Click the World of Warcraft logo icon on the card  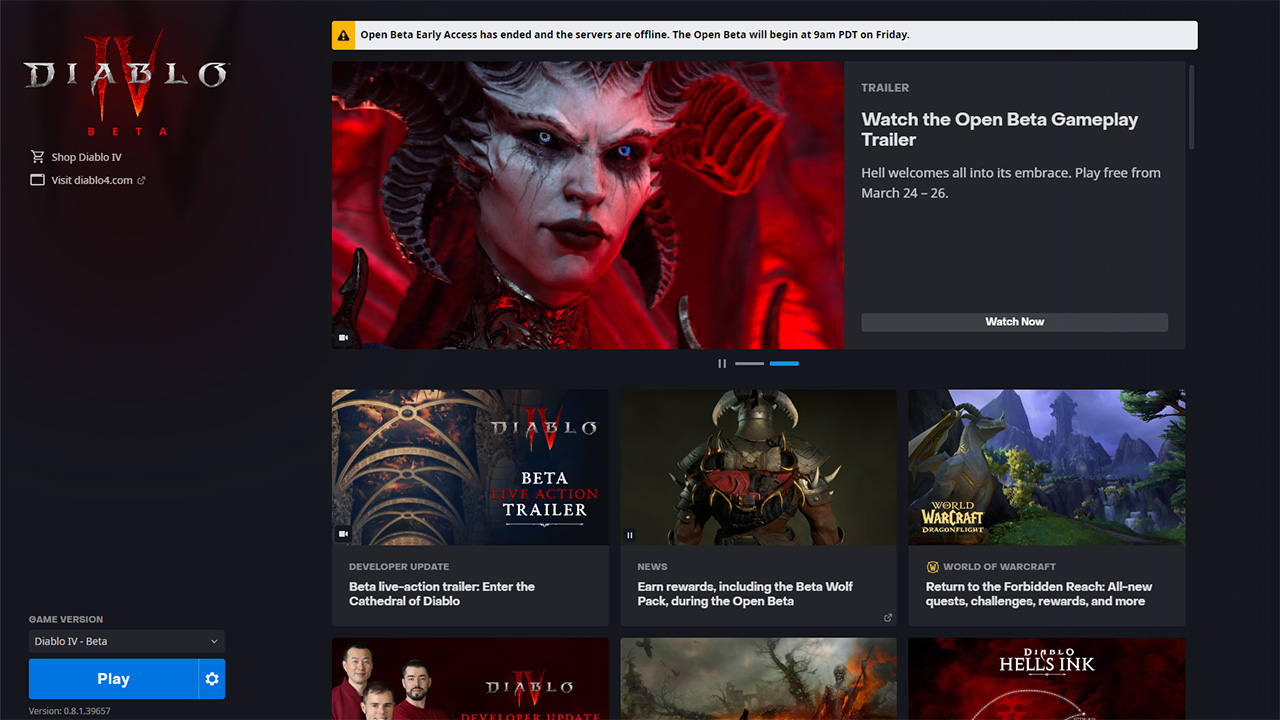coord(932,567)
